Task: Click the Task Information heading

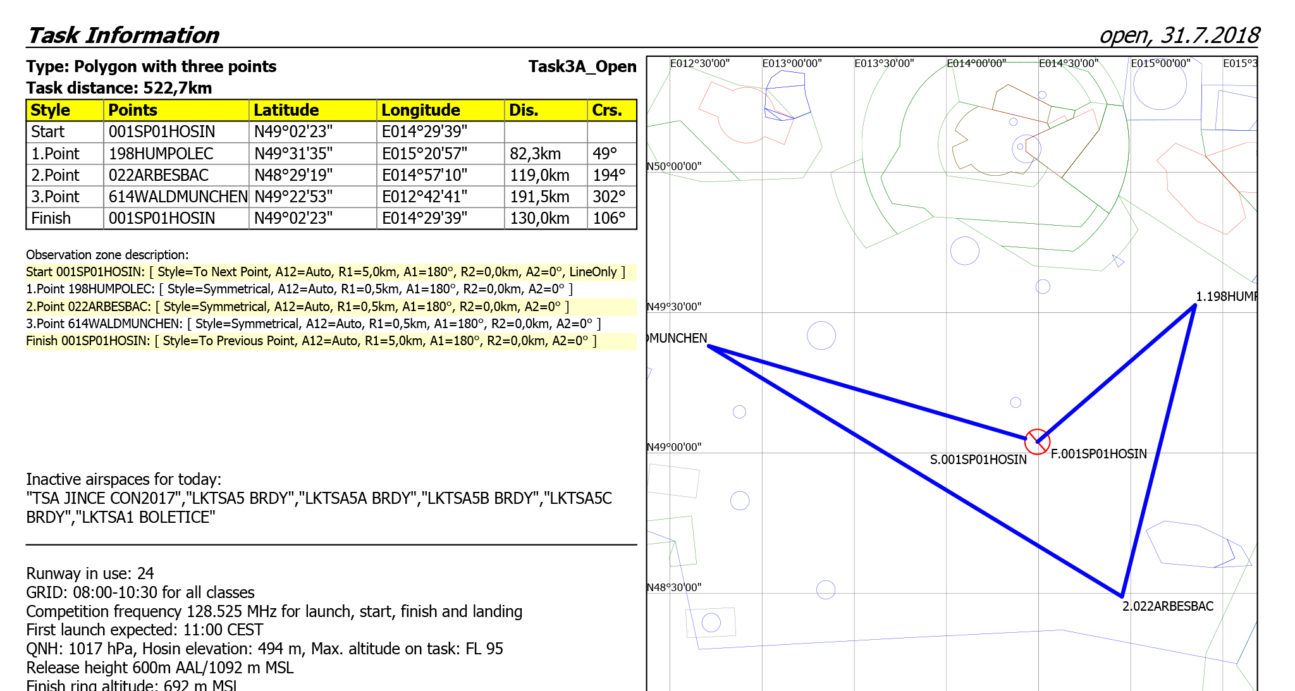Action: pos(122,35)
